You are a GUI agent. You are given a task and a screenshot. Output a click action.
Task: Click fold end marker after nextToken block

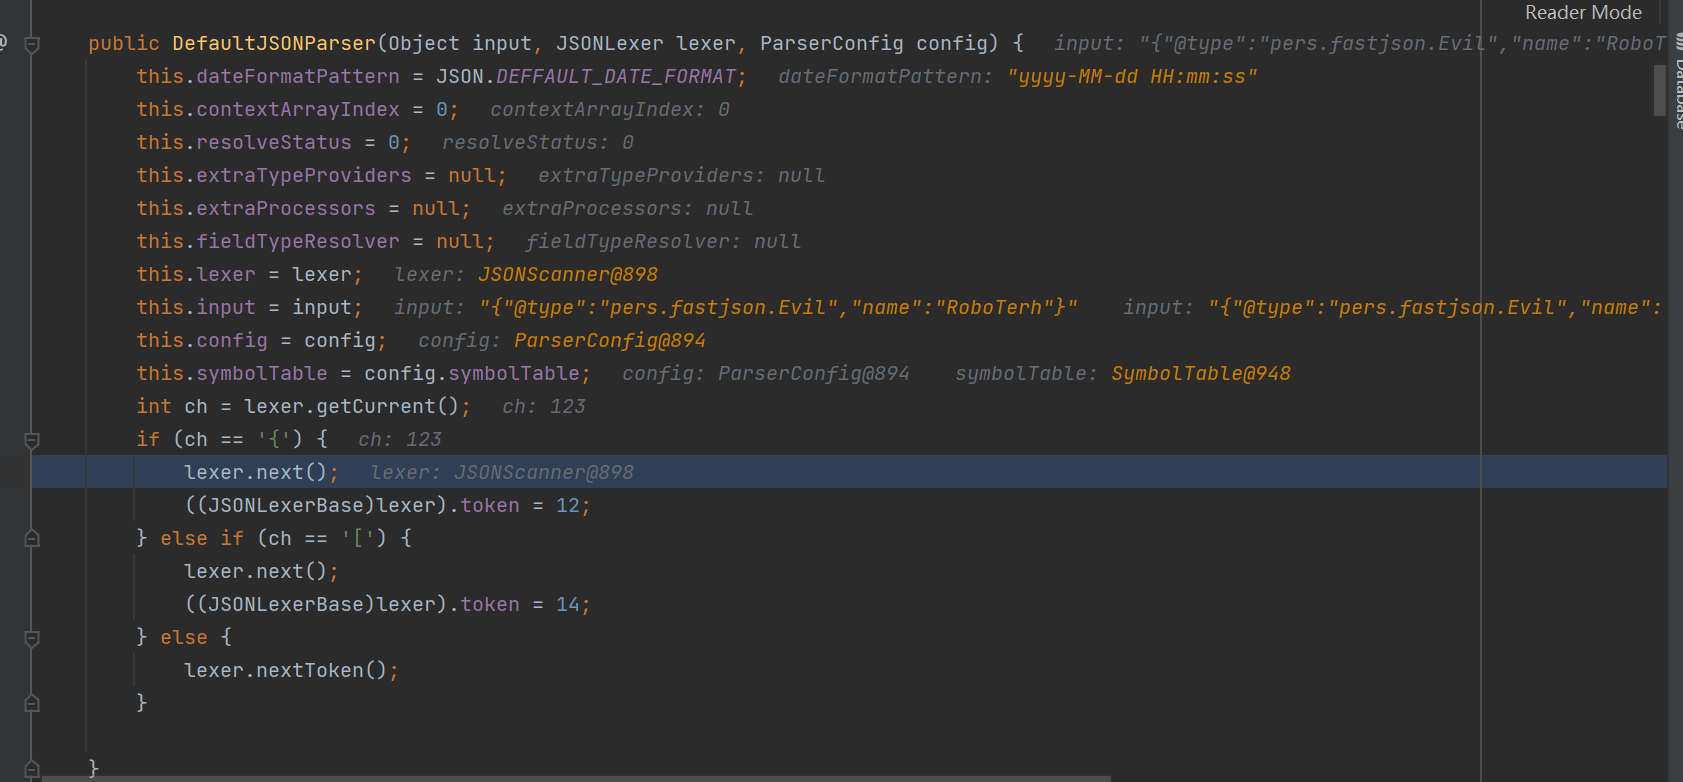[x=32, y=704]
